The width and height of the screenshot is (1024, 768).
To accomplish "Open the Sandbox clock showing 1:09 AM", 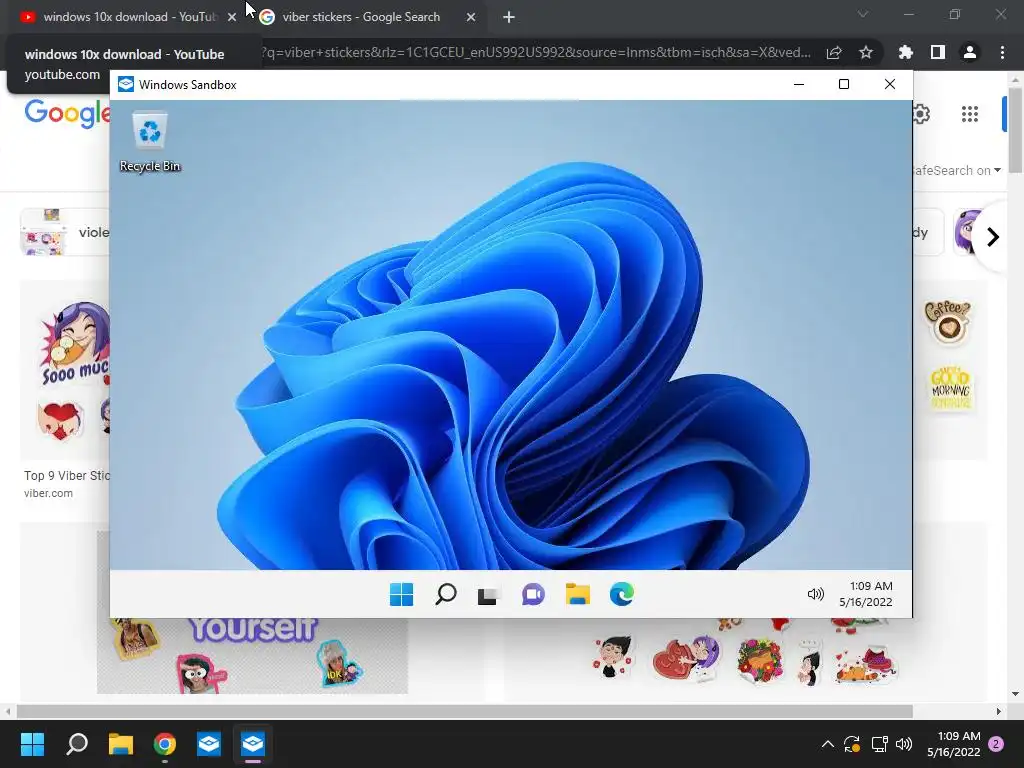I will tap(866, 594).
